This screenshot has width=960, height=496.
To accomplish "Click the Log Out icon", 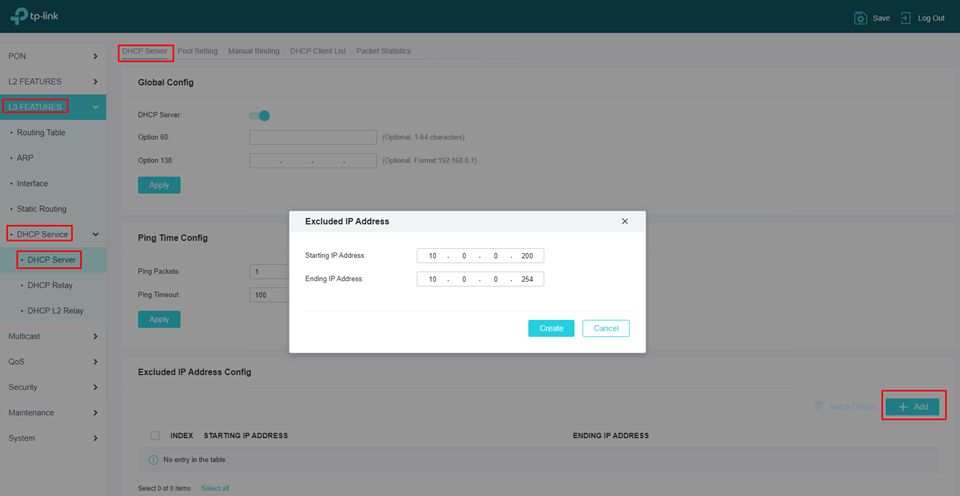I will (x=905, y=18).
